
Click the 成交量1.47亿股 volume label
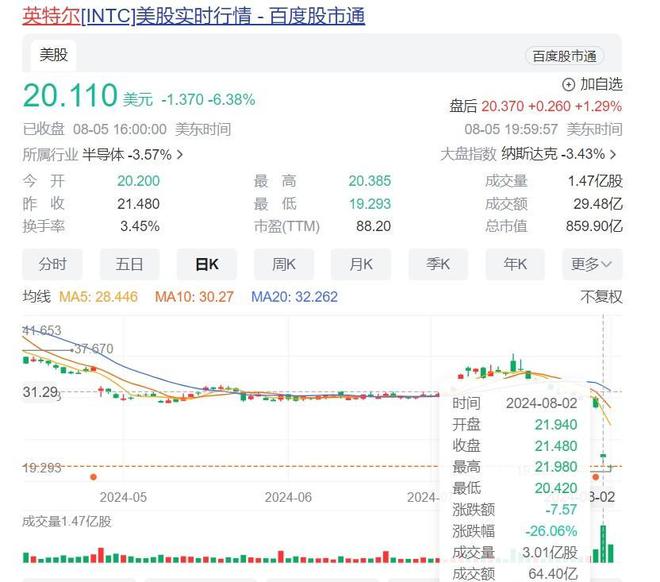(67, 522)
